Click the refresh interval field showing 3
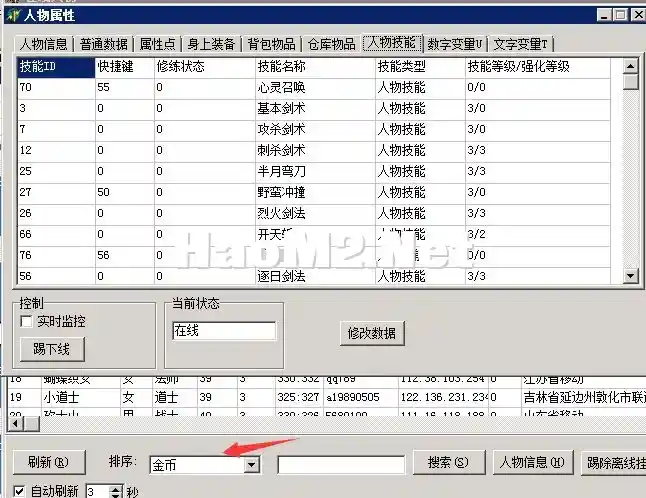646x498 pixels. [x=98, y=491]
